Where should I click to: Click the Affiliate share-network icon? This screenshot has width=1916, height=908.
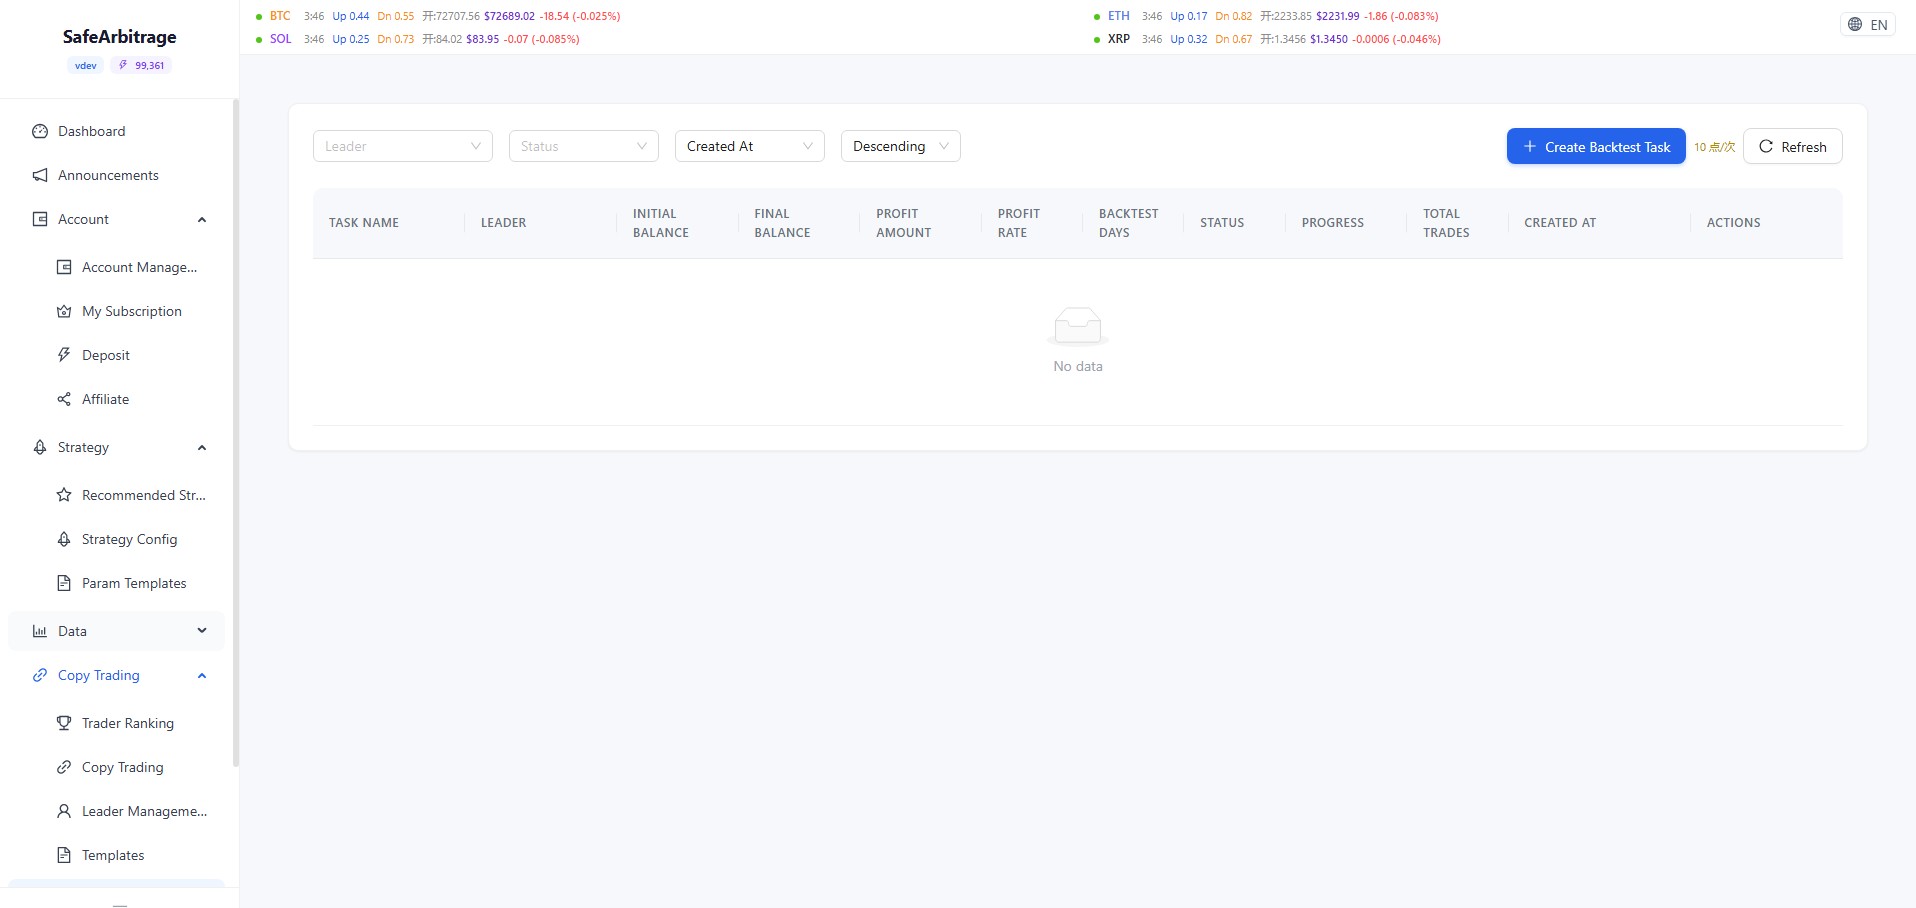coord(64,399)
